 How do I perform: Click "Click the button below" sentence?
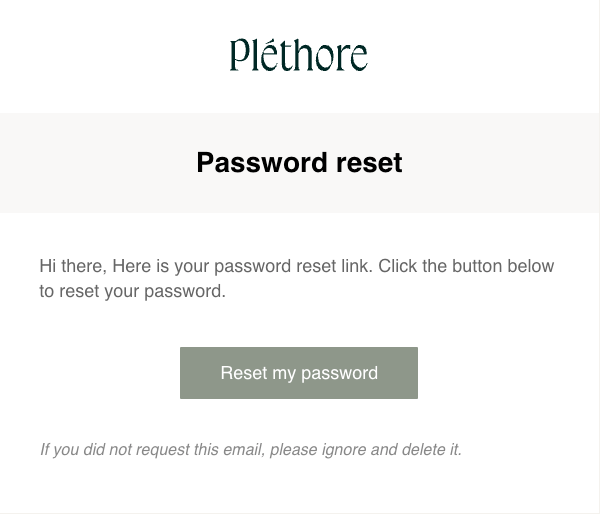coord(466,266)
